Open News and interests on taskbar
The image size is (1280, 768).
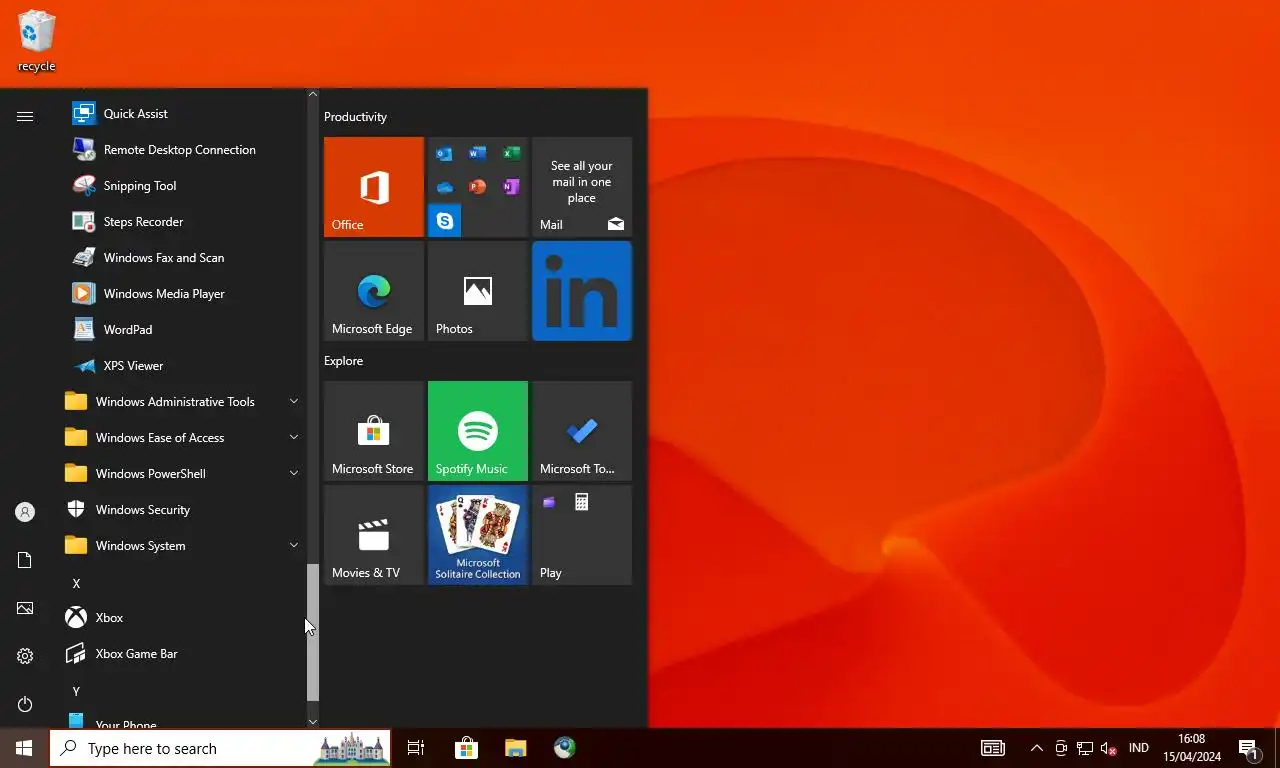tap(992, 748)
